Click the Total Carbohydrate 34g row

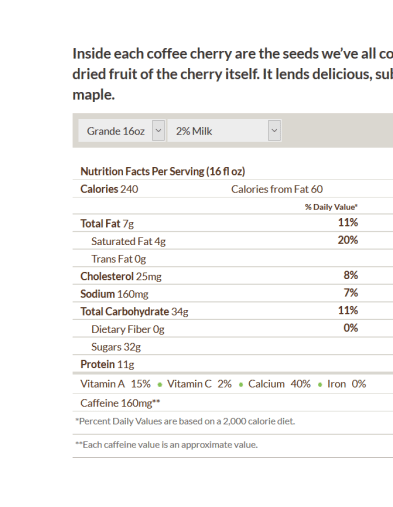click(x=233, y=311)
